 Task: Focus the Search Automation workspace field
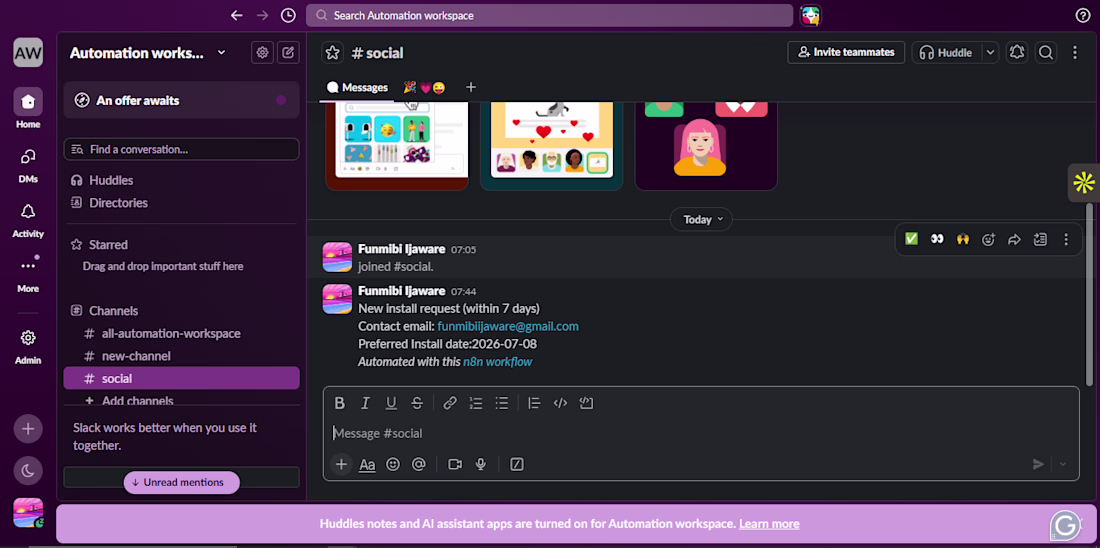pos(549,15)
